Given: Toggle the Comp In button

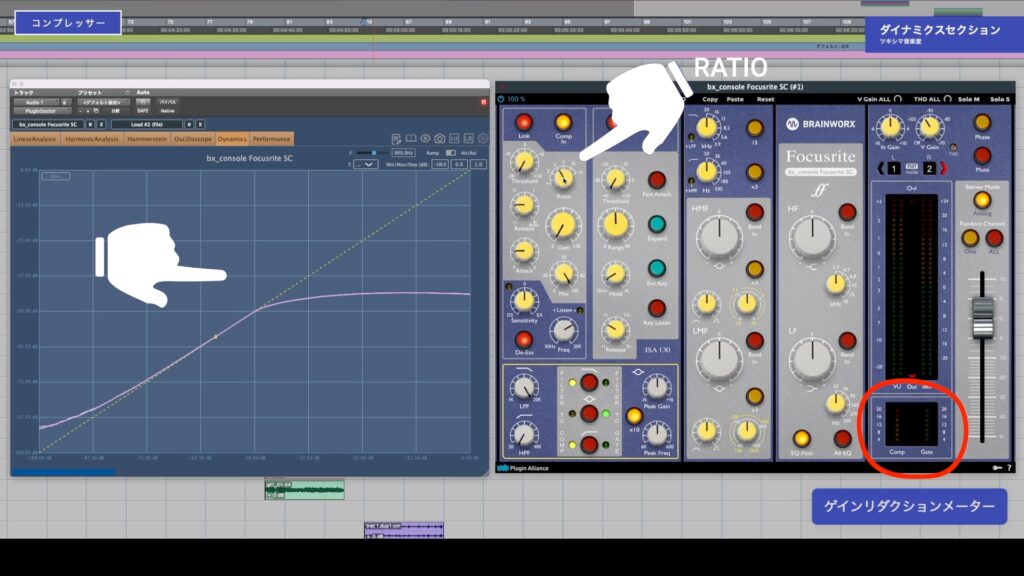Looking at the screenshot, I should pyautogui.click(x=563, y=122).
